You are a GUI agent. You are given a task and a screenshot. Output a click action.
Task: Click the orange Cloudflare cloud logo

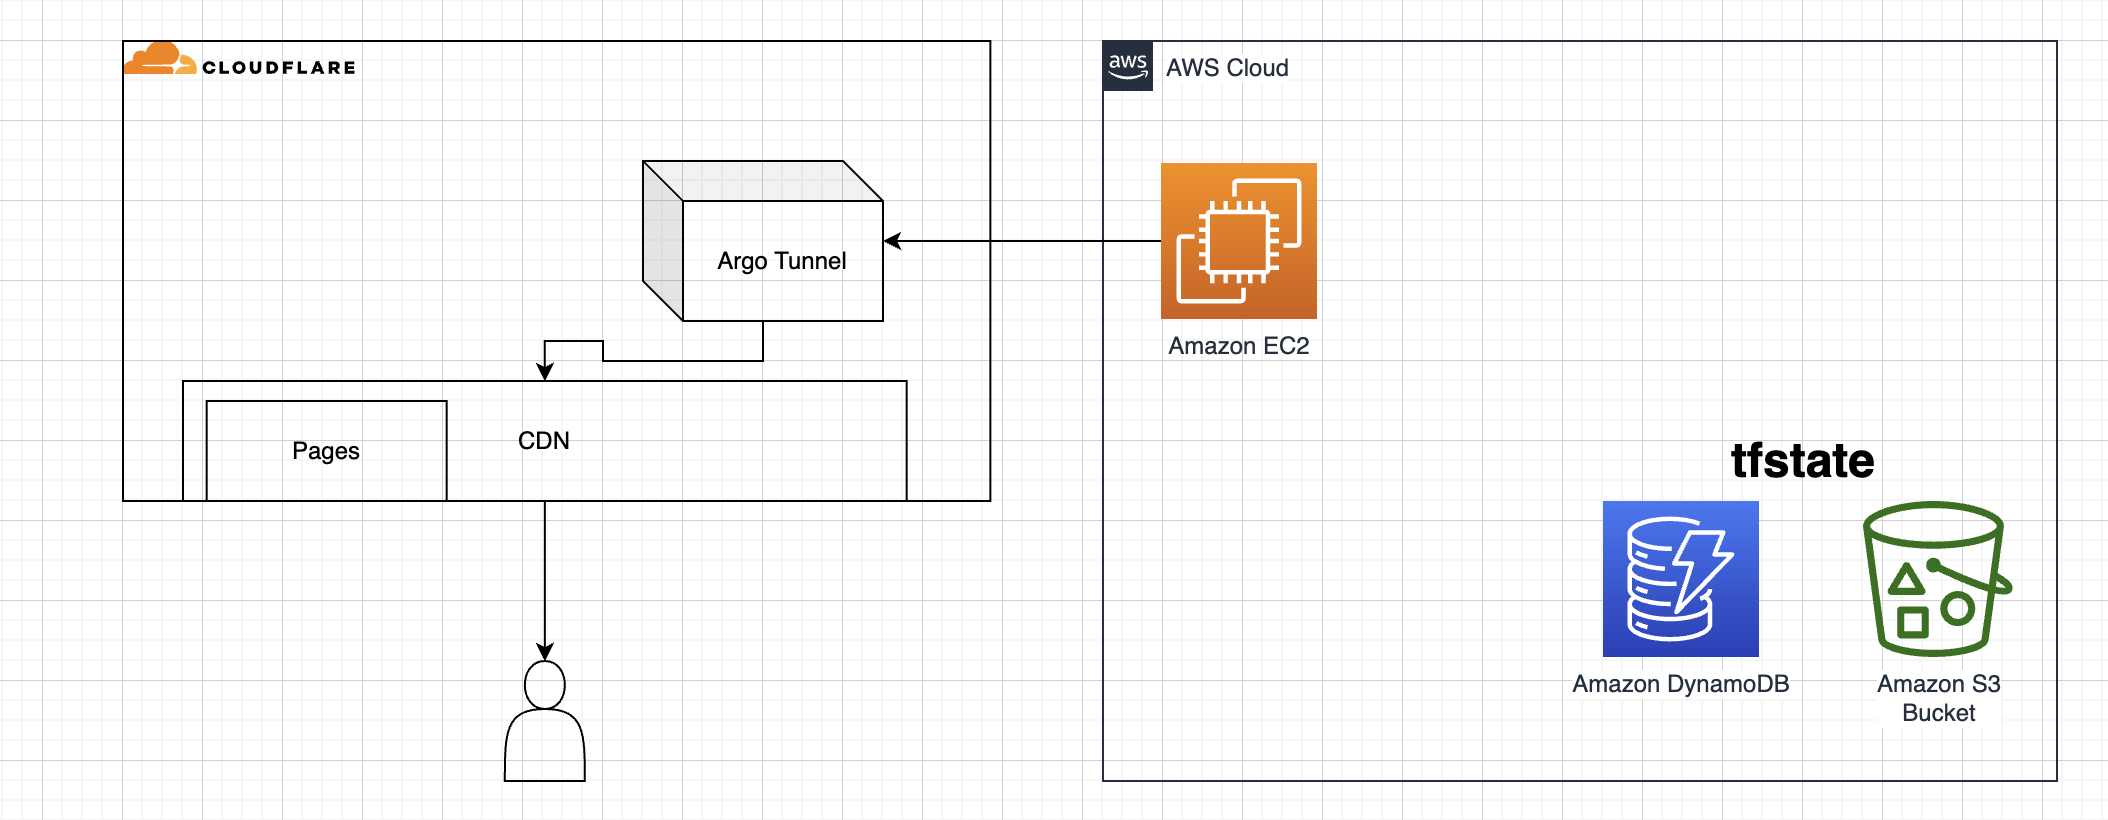point(158,60)
